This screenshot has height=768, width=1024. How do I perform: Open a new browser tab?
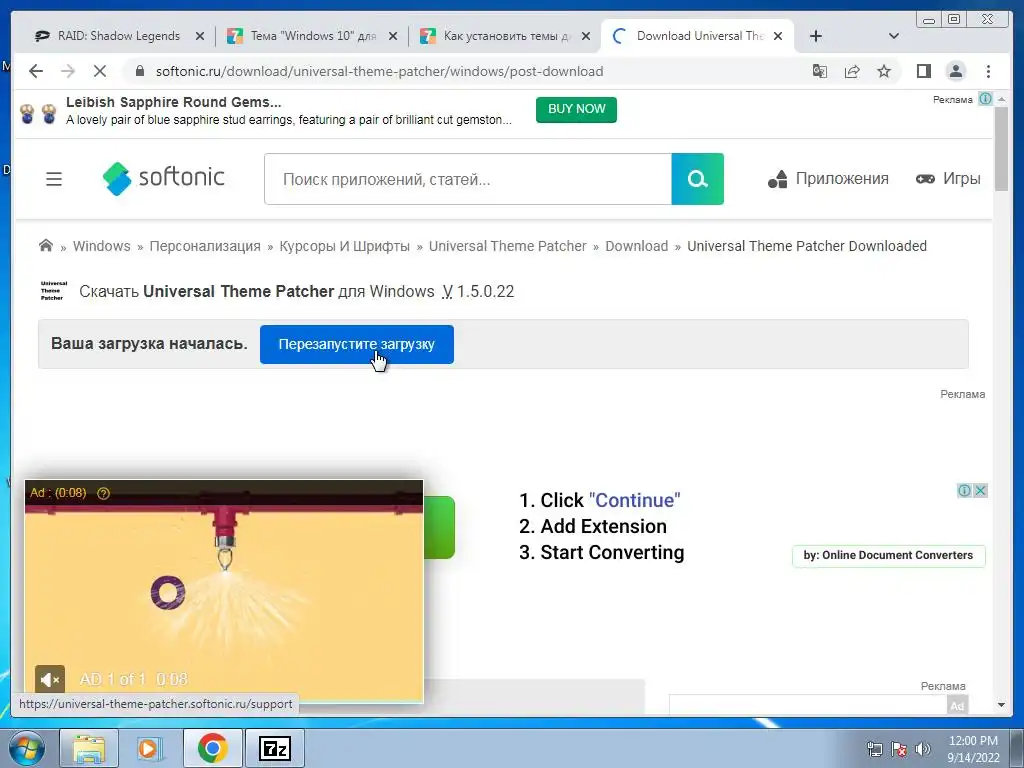(816, 36)
